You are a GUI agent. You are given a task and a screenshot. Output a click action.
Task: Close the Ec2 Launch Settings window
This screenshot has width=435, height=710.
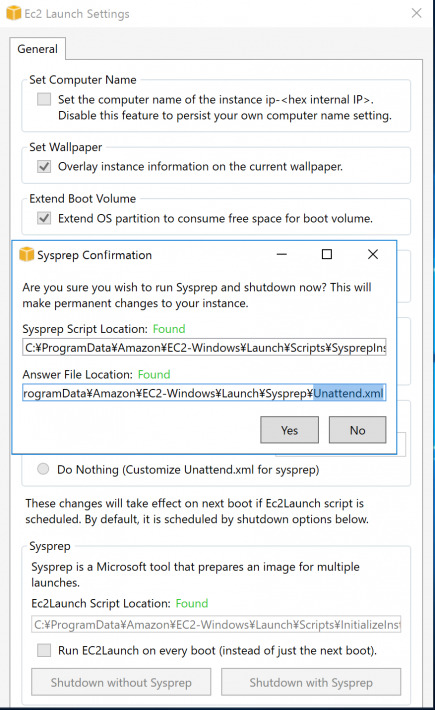[416, 13]
